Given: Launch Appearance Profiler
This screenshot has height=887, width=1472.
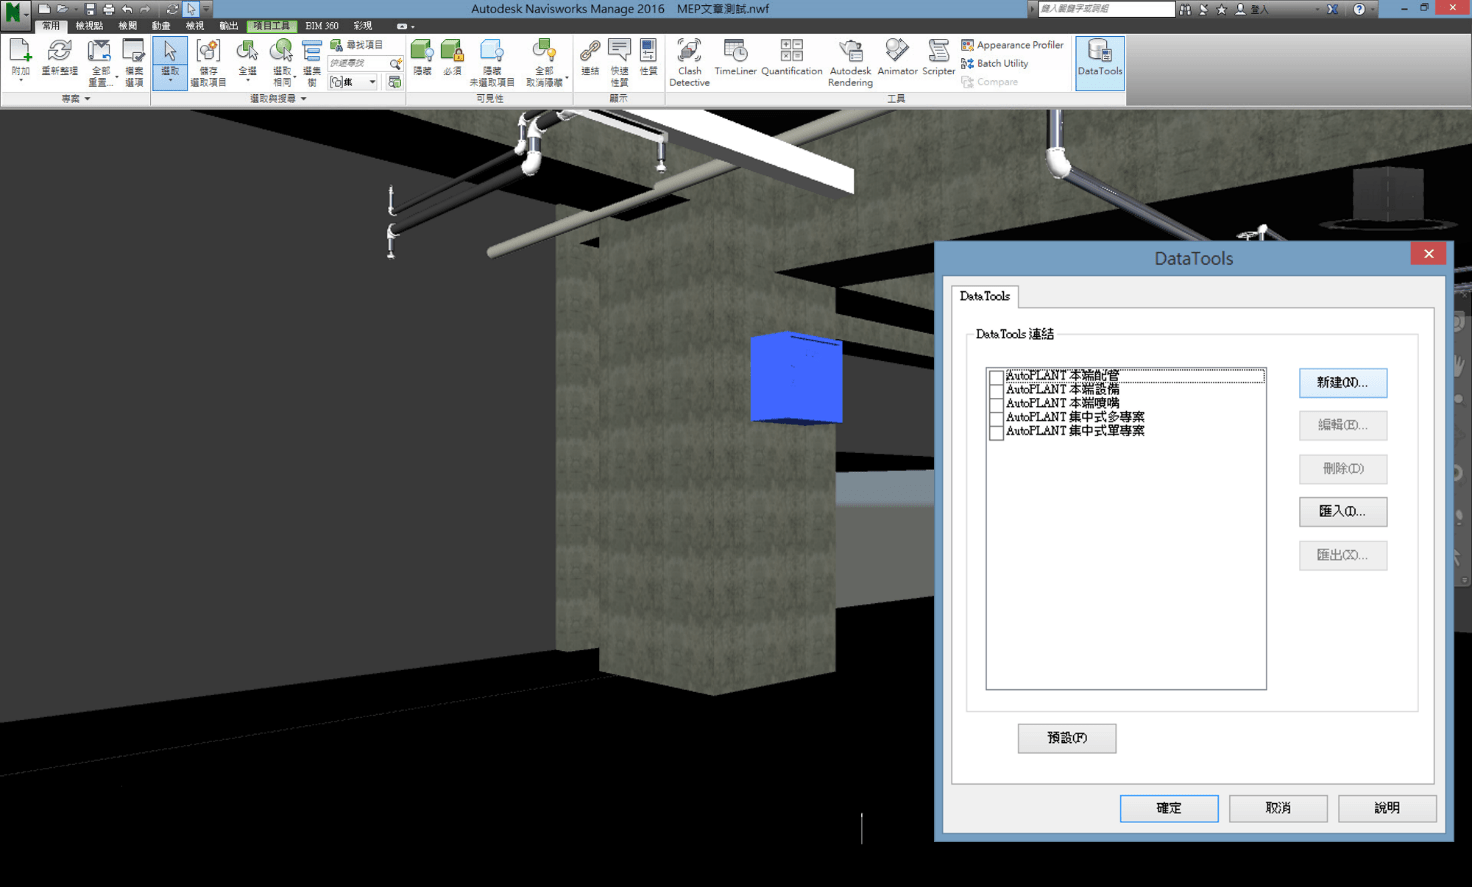Looking at the screenshot, I should (1012, 45).
